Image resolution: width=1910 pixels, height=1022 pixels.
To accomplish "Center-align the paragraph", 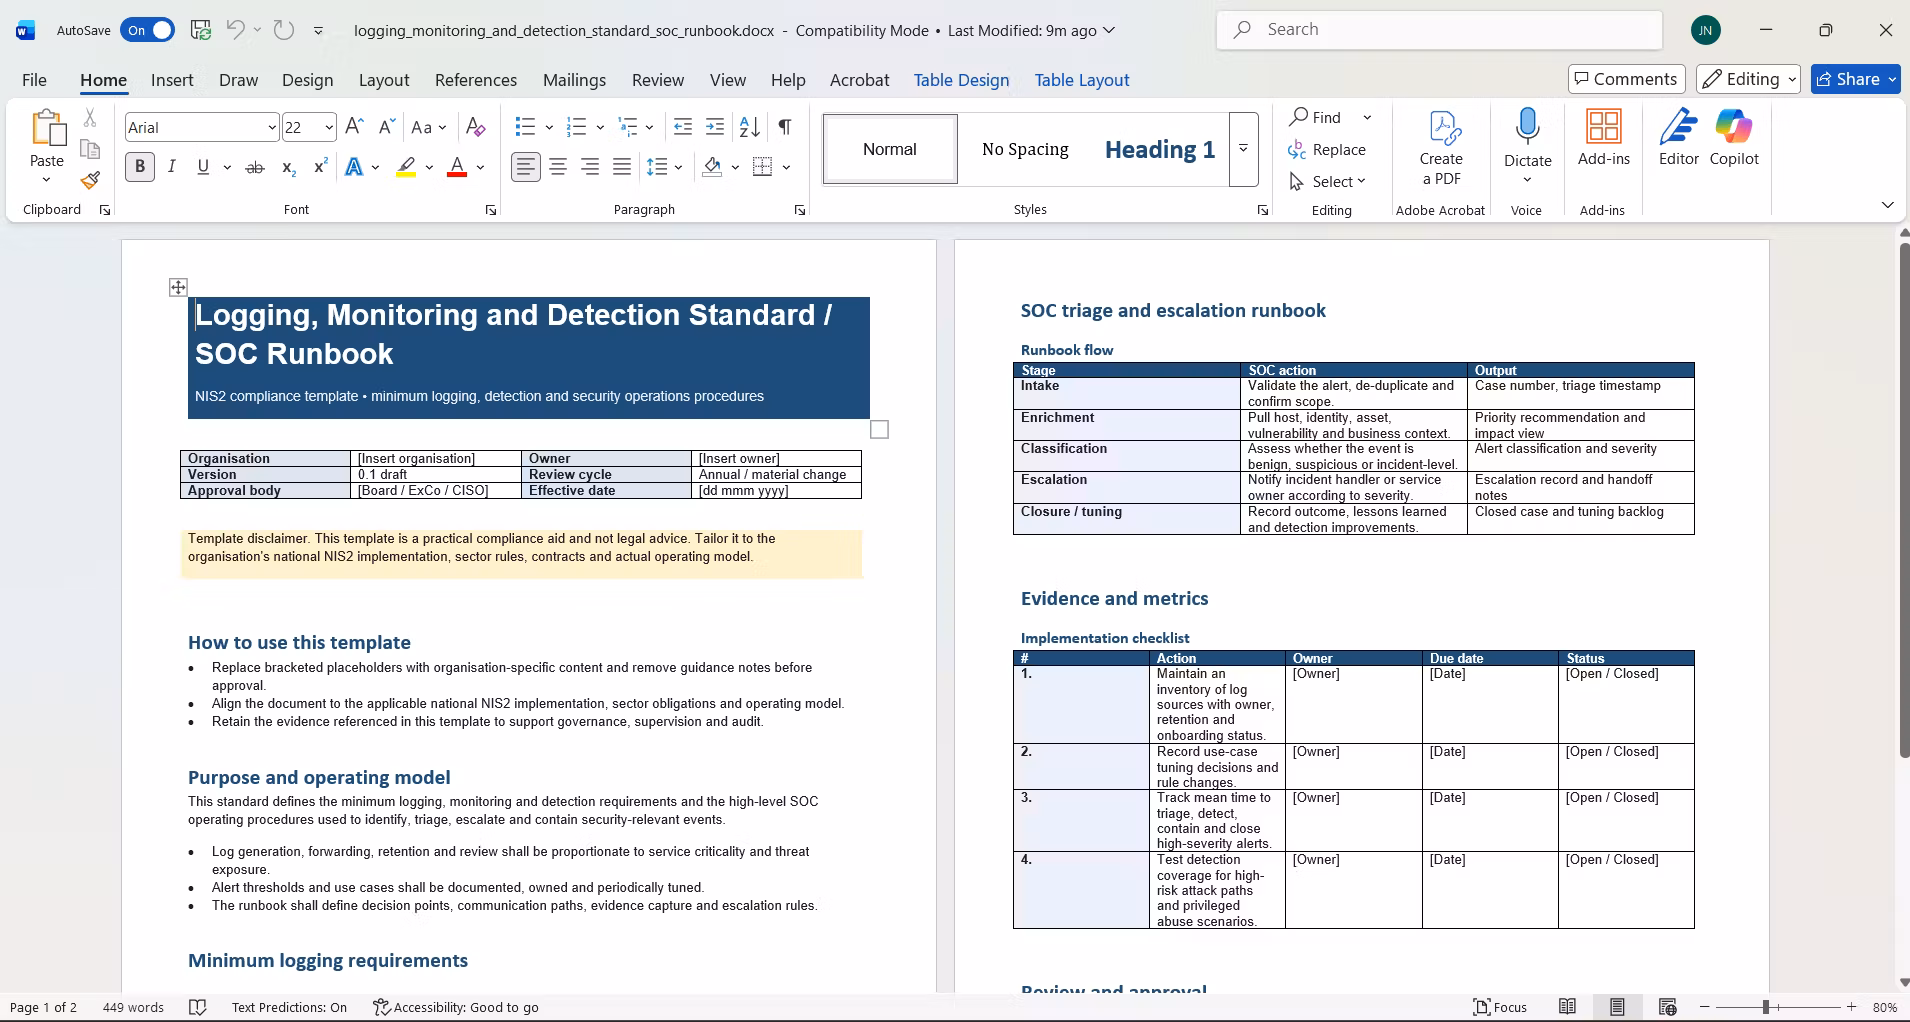I will [558, 167].
